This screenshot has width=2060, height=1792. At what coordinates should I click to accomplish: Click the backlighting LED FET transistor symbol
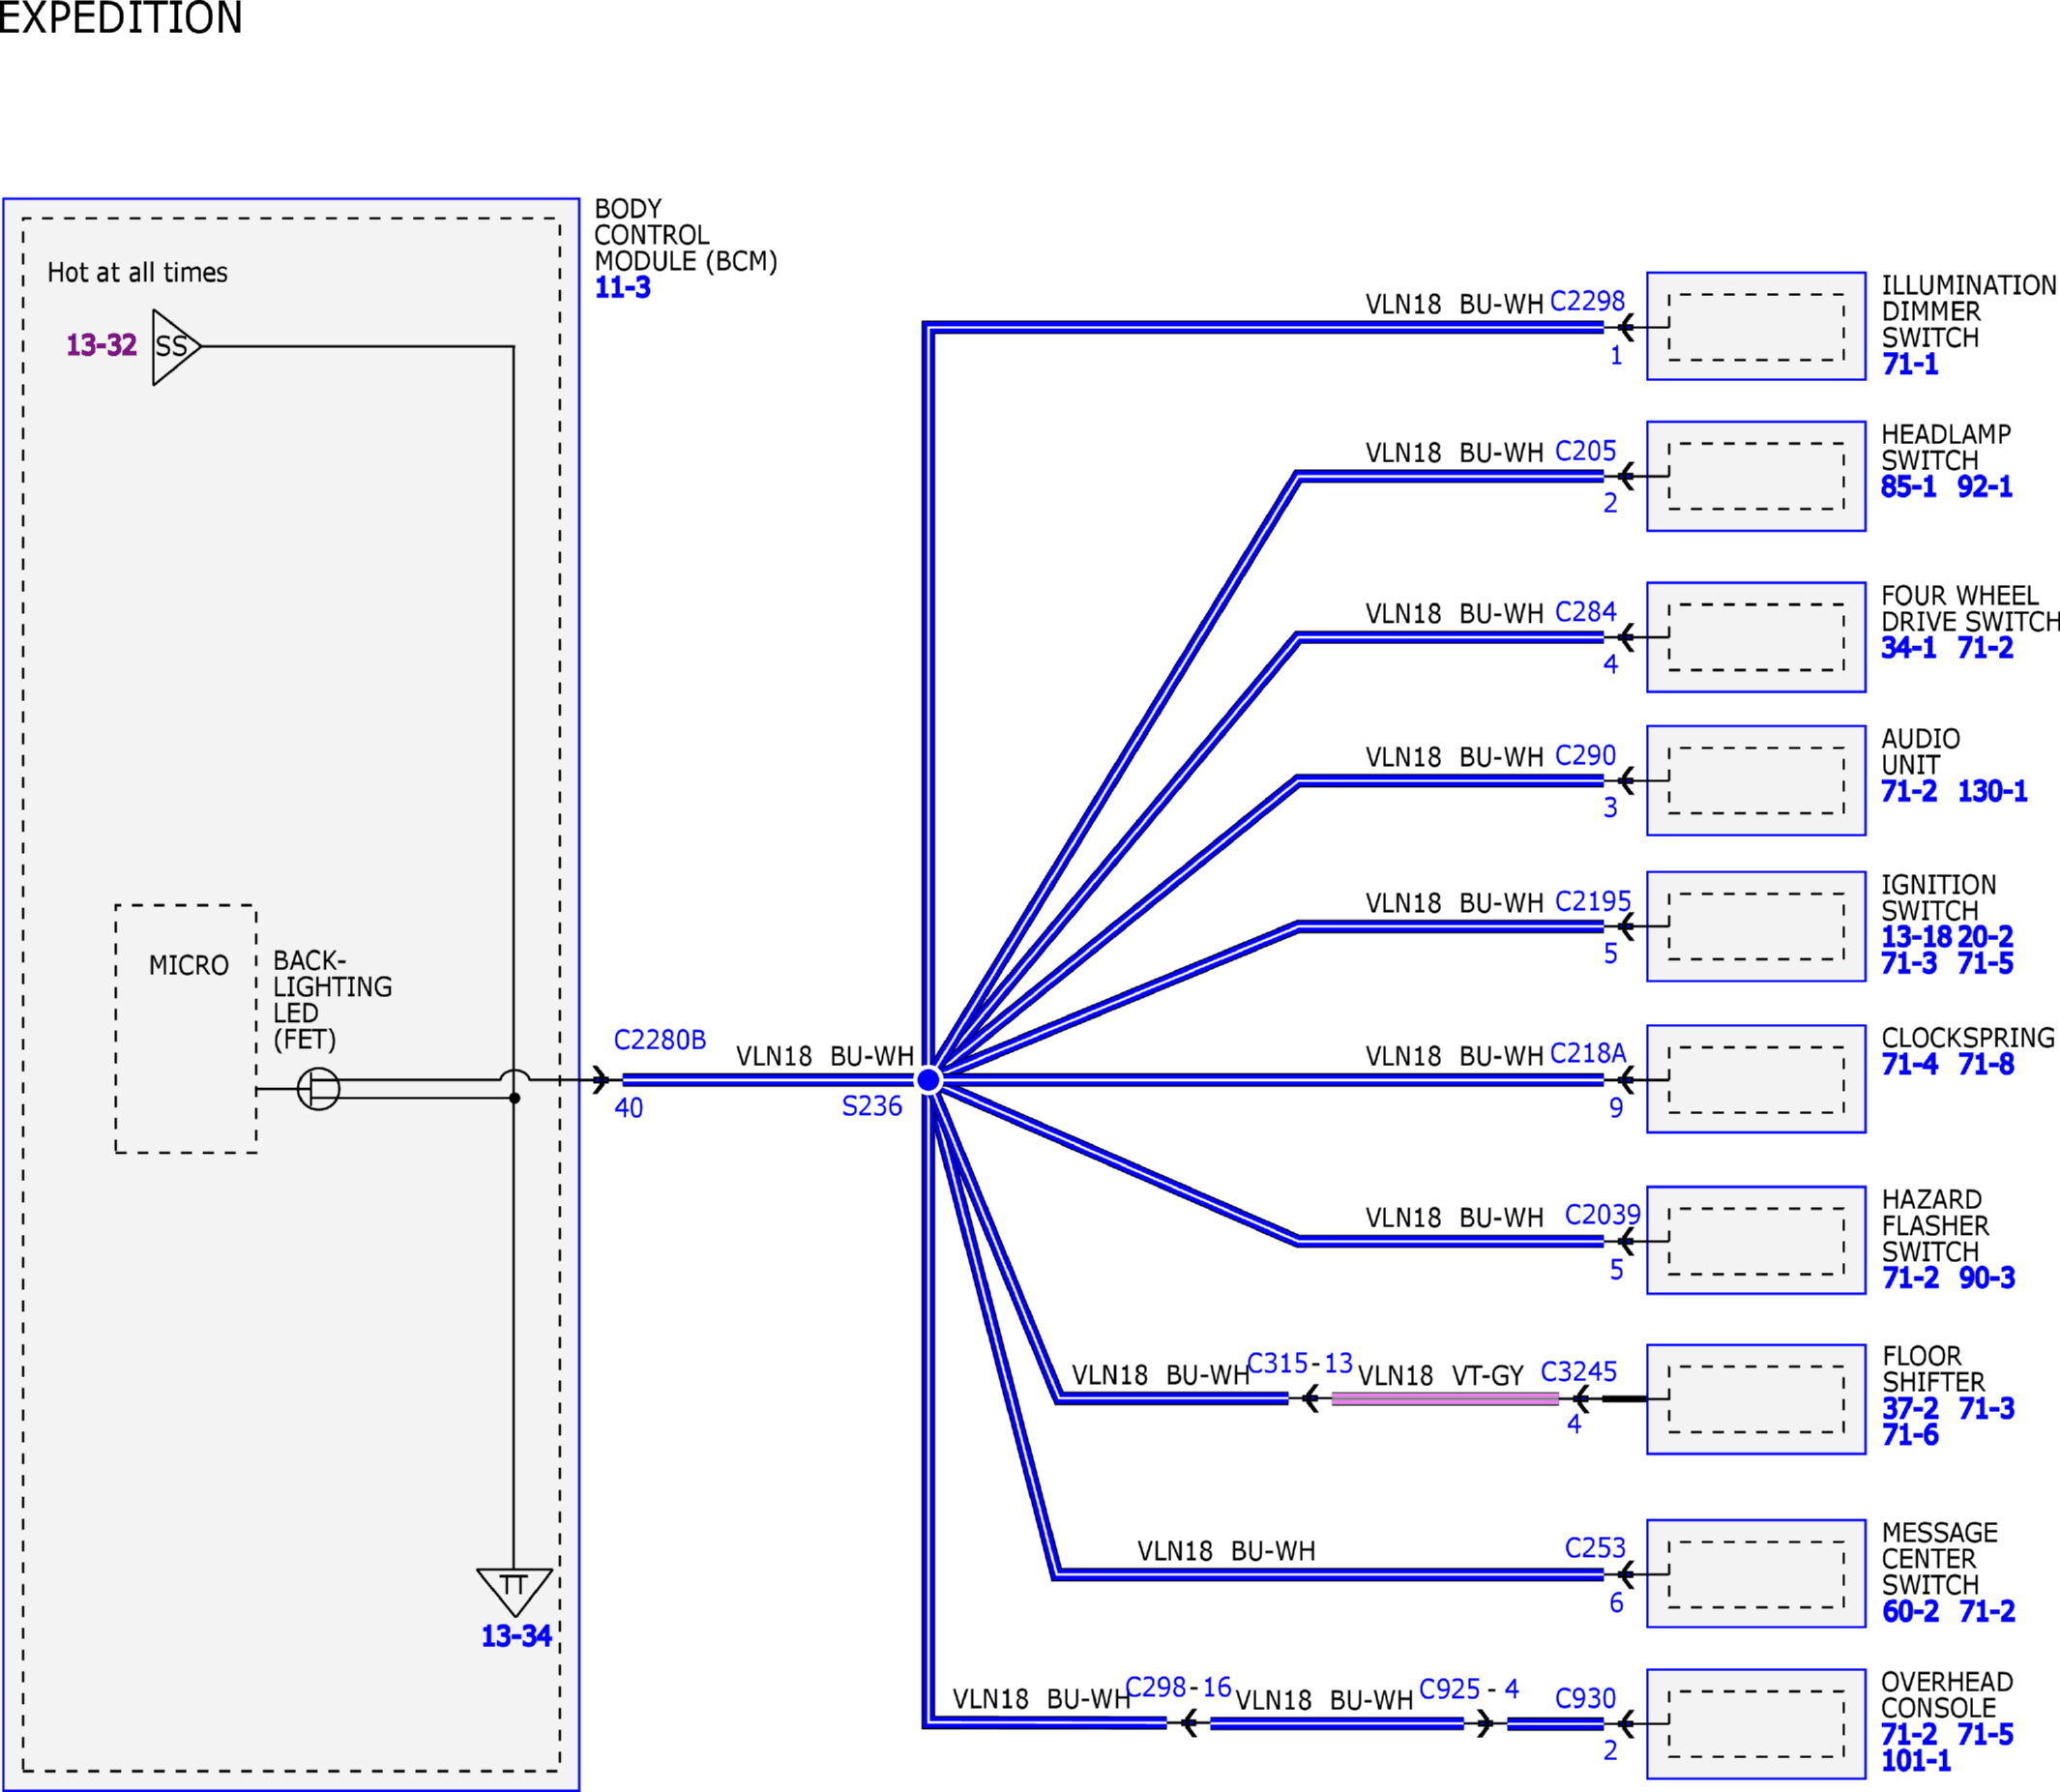[318, 1089]
